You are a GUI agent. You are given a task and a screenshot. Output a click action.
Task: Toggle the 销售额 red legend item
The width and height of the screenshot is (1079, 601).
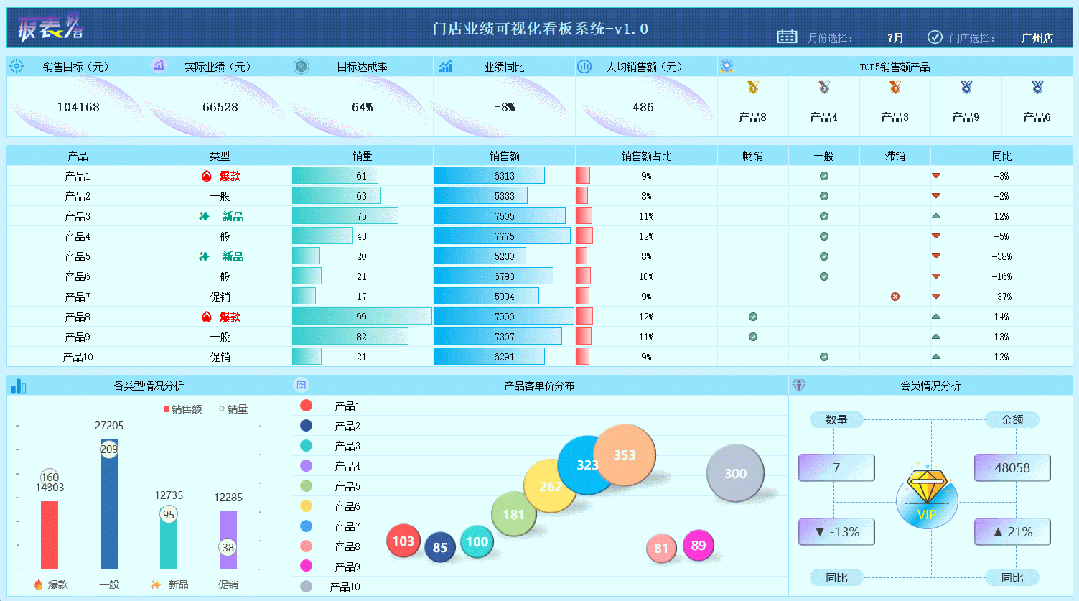point(182,410)
